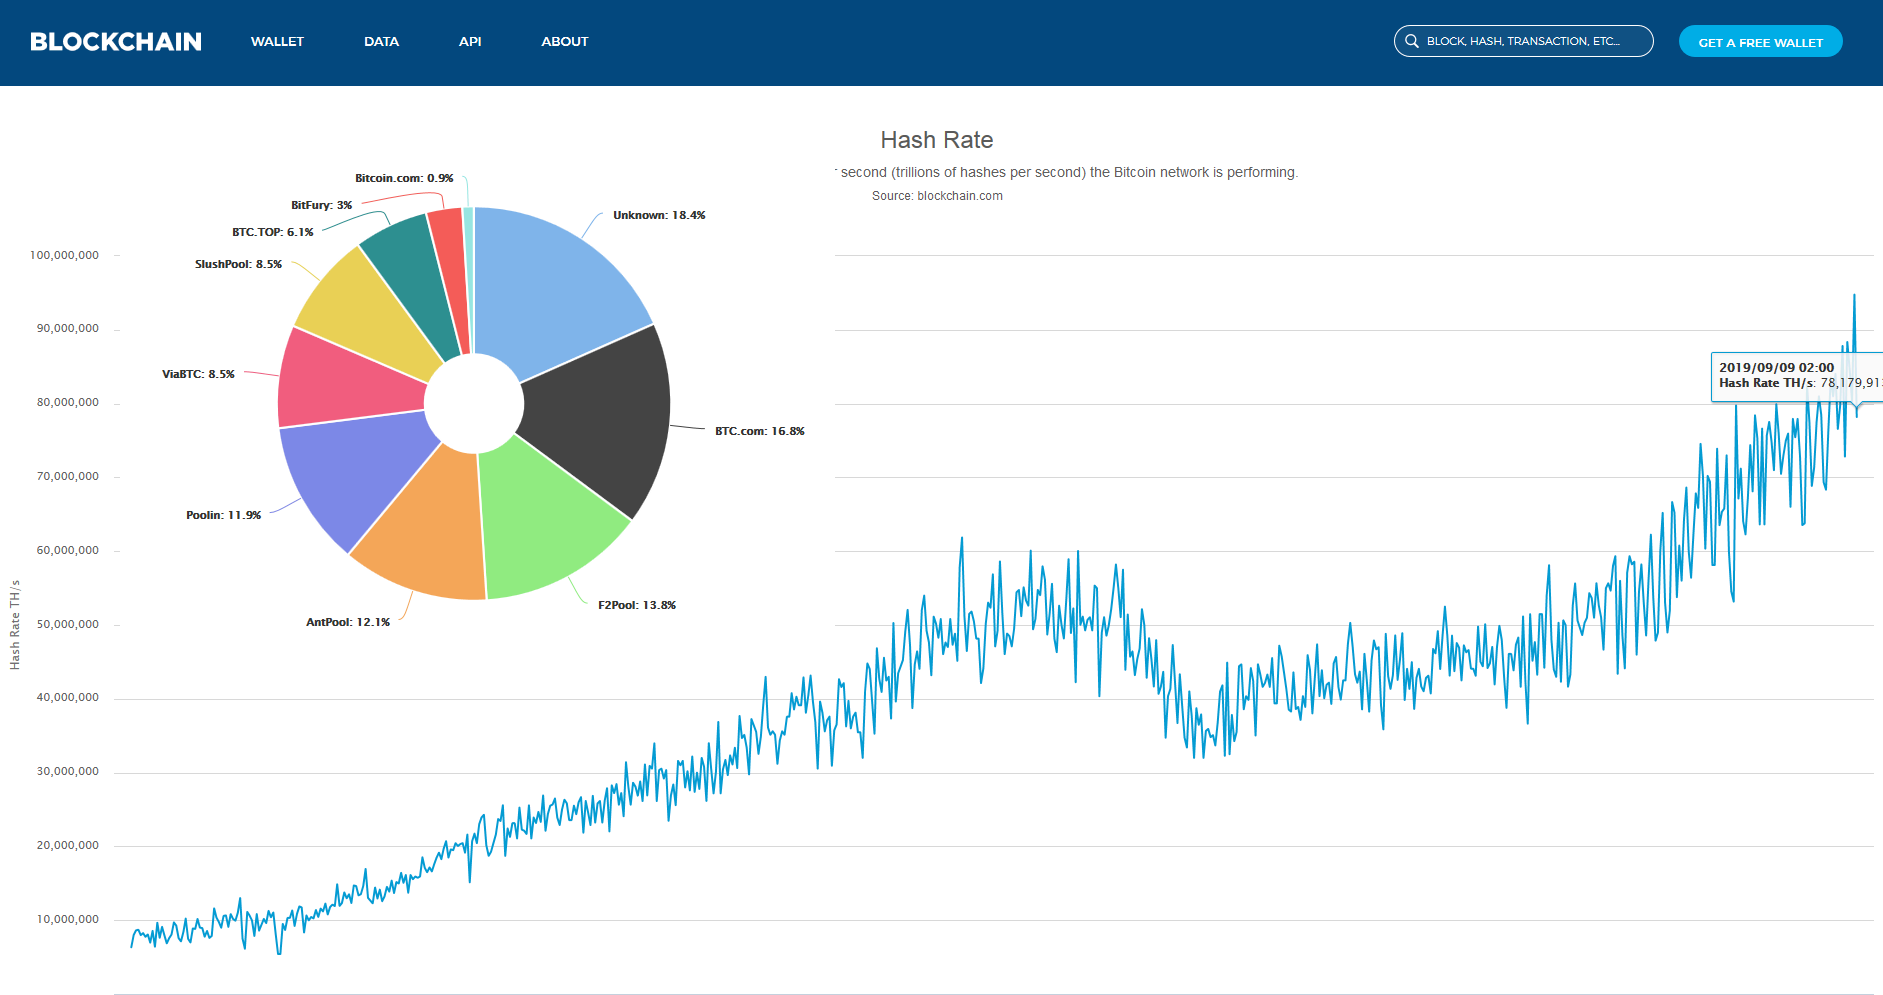The height and width of the screenshot is (995, 1883).
Task: Click the Hash Rate chart title
Action: point(937,140)
